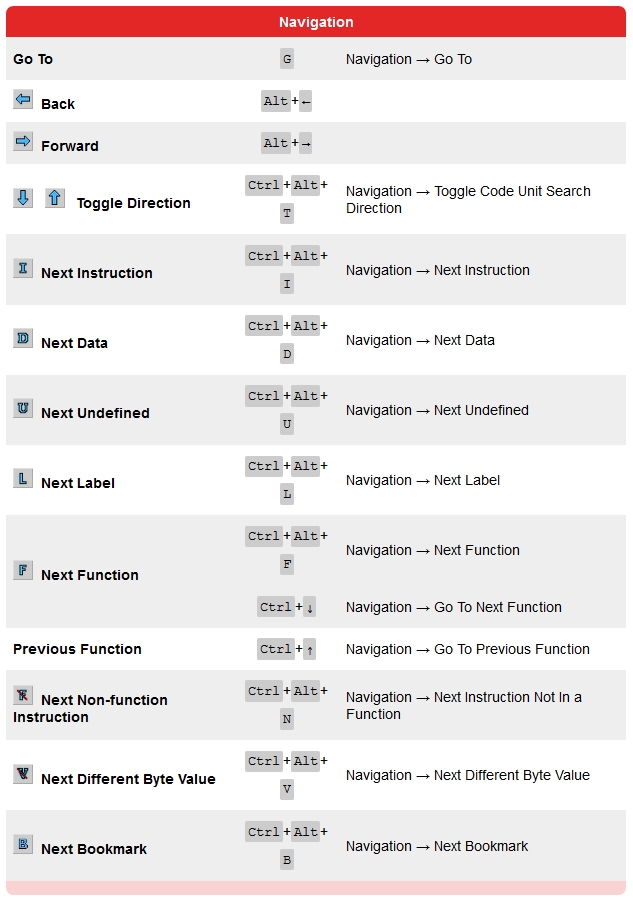The height and width of the screenshot is (900, 633).
Task: Click the Forward arrow icon
Action: 23,142
